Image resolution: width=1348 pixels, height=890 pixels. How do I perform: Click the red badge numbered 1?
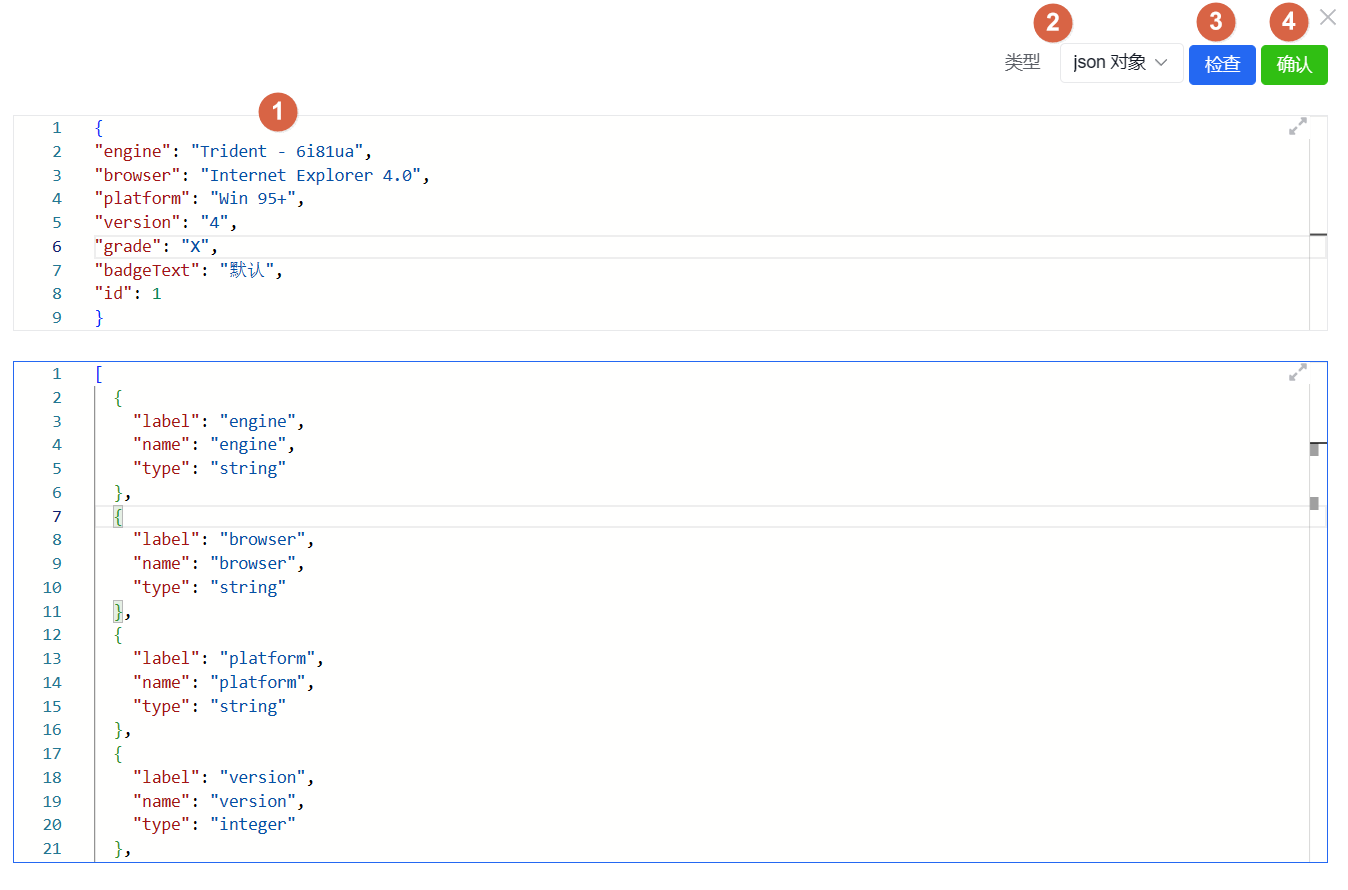coord(278,111)
